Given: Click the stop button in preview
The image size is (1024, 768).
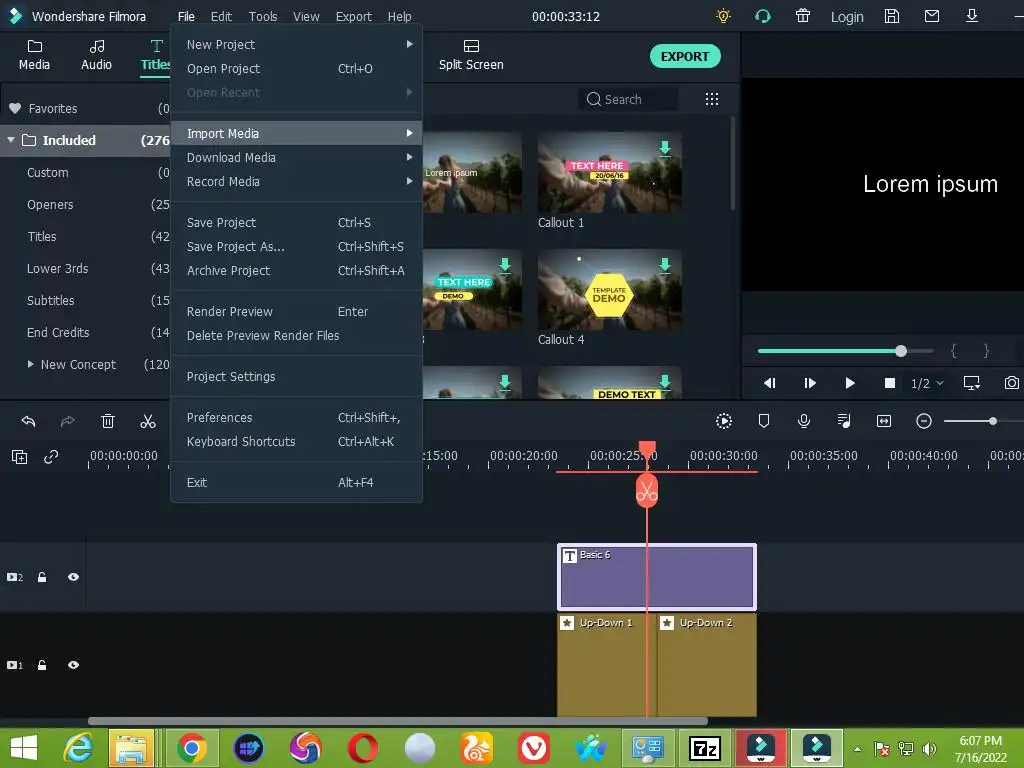Looking at the screenshot, I should tap(889, 383).
